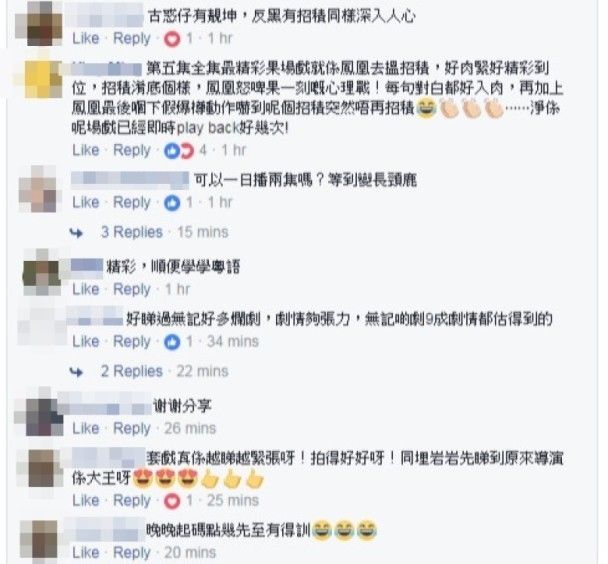Click the reply arrow icon next to 2 Replies
This screenshot has height=564, width=608.
coord(76,372)
